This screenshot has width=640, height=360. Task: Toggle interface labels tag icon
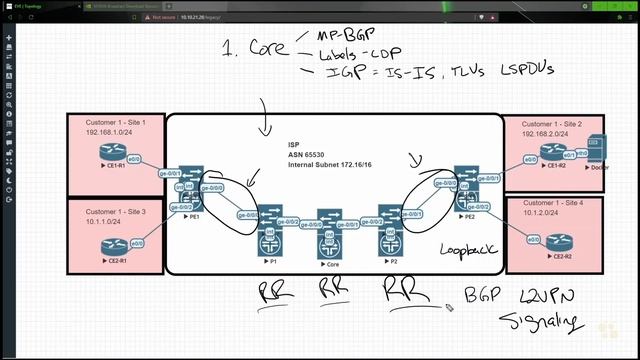pyautogui.click(x=9, y=171)
